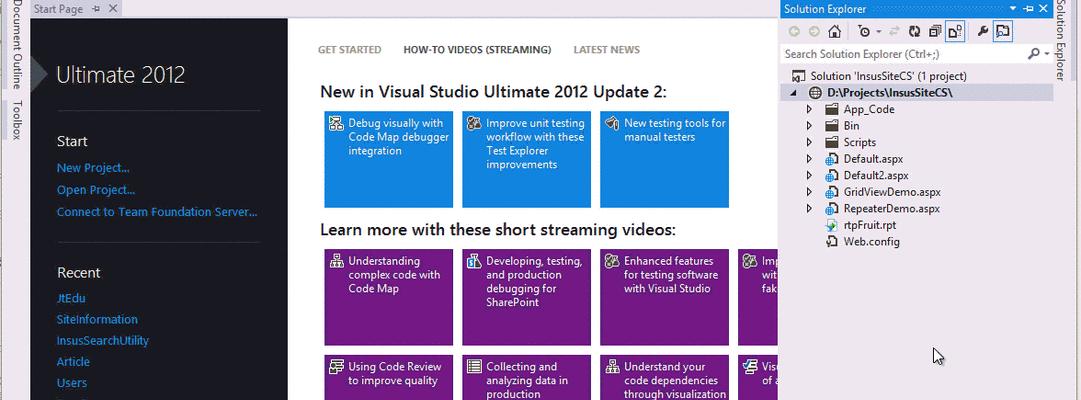Open 'Understanding complex code with Code Map' tile
The width and height of the screenshot is (1081, 400).
(x=389, y=297)
